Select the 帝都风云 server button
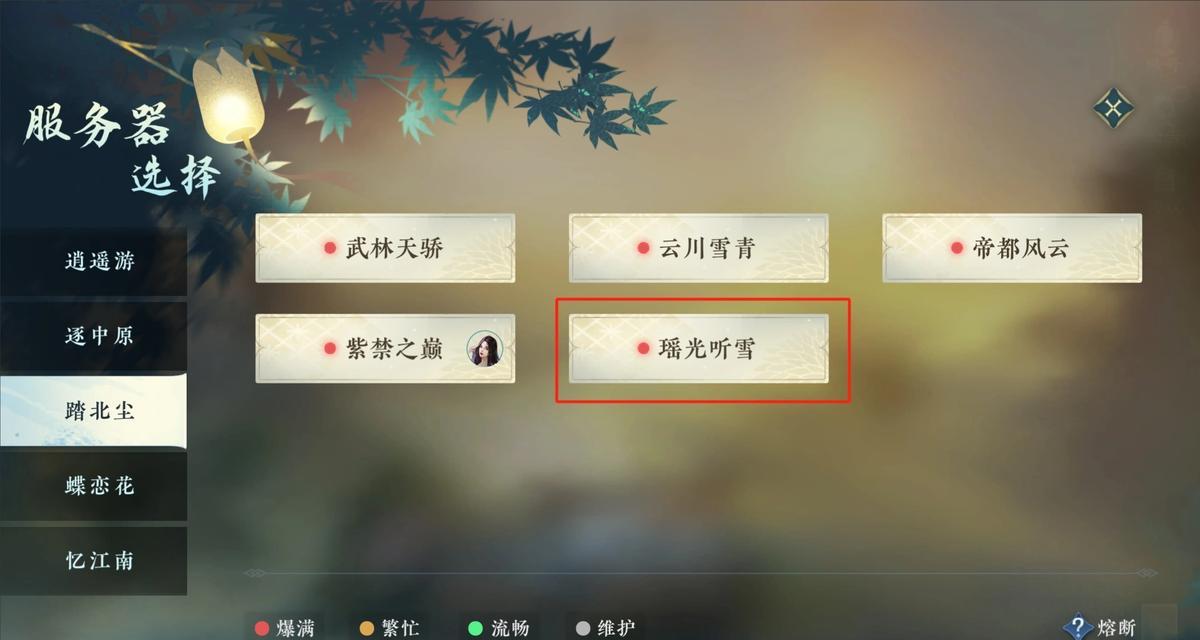The width and height of the screenshot is (1200, 640). [1012, 248]
